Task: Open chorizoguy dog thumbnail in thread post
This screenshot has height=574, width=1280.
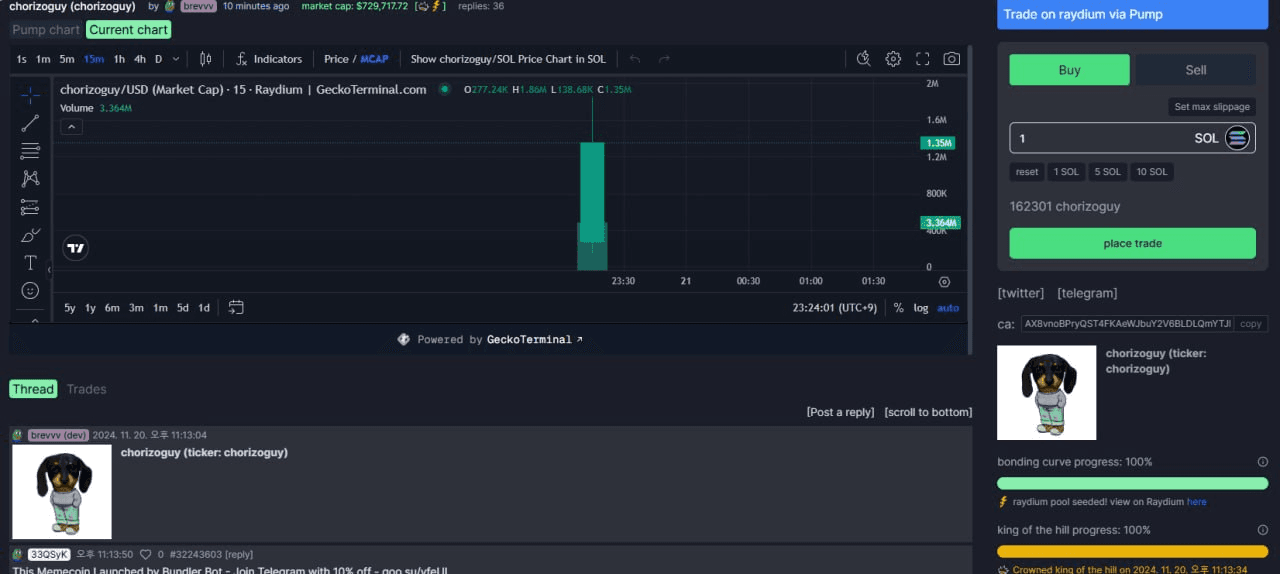Action: 61,491
